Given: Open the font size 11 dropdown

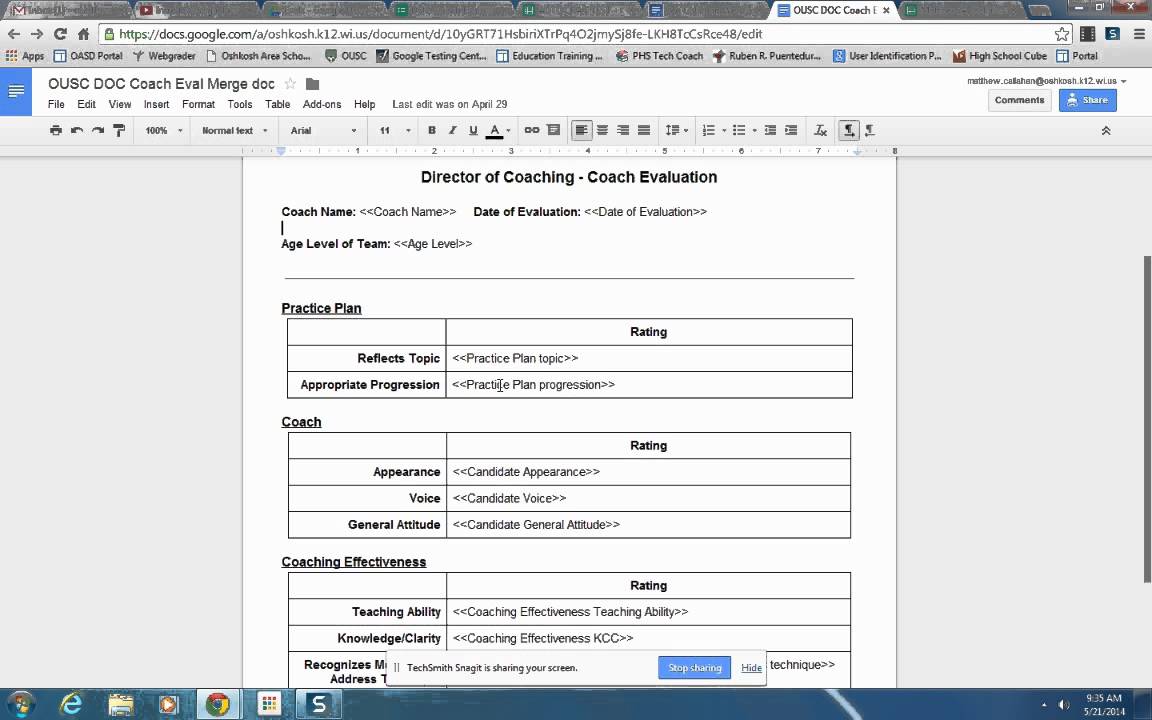Looking at the screenshot, I should [x=395, y=130].
